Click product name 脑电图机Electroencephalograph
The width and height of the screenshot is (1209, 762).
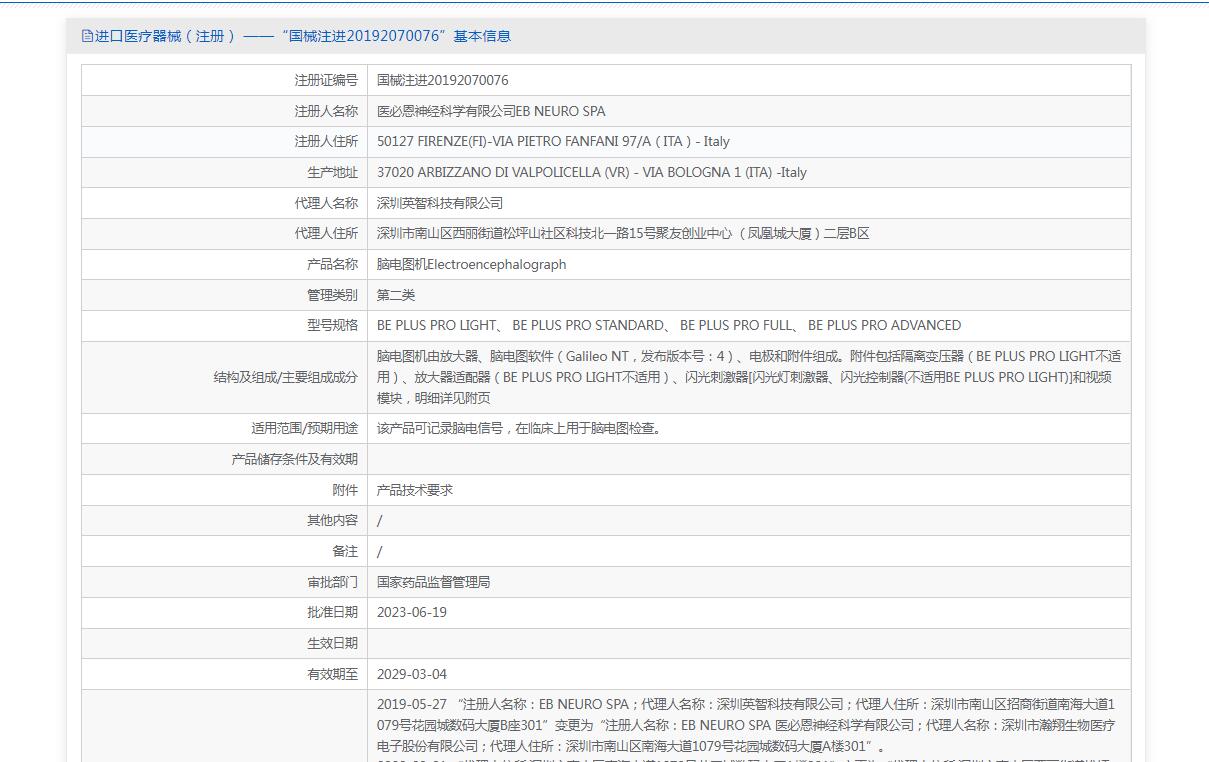coord(471,264)
